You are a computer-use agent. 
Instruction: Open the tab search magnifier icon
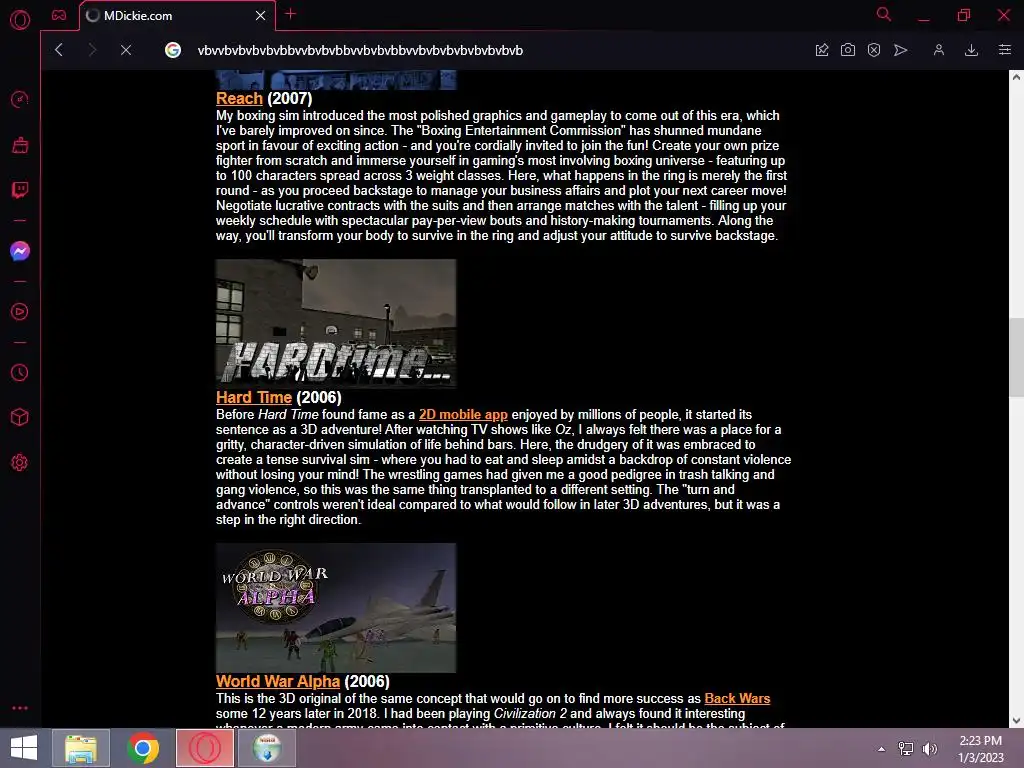tap(884, 14)
